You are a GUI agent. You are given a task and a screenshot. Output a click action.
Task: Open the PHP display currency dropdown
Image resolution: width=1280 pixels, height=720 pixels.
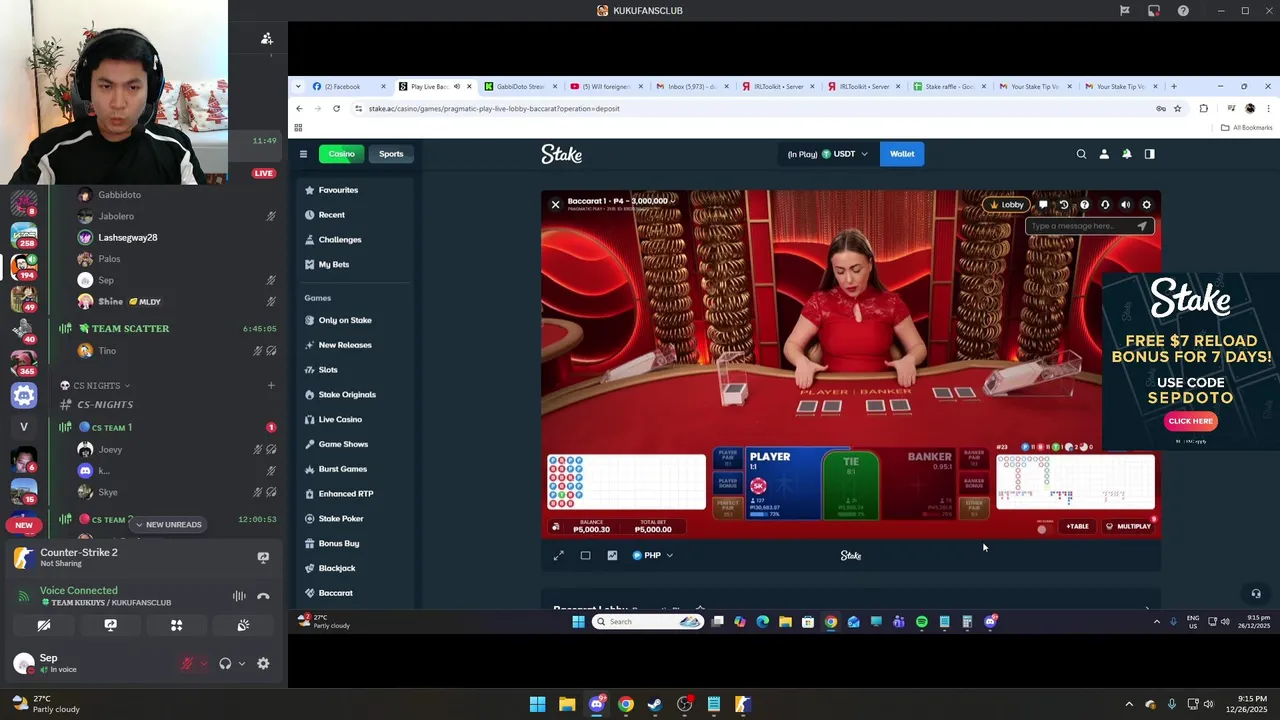coord(653,555)
